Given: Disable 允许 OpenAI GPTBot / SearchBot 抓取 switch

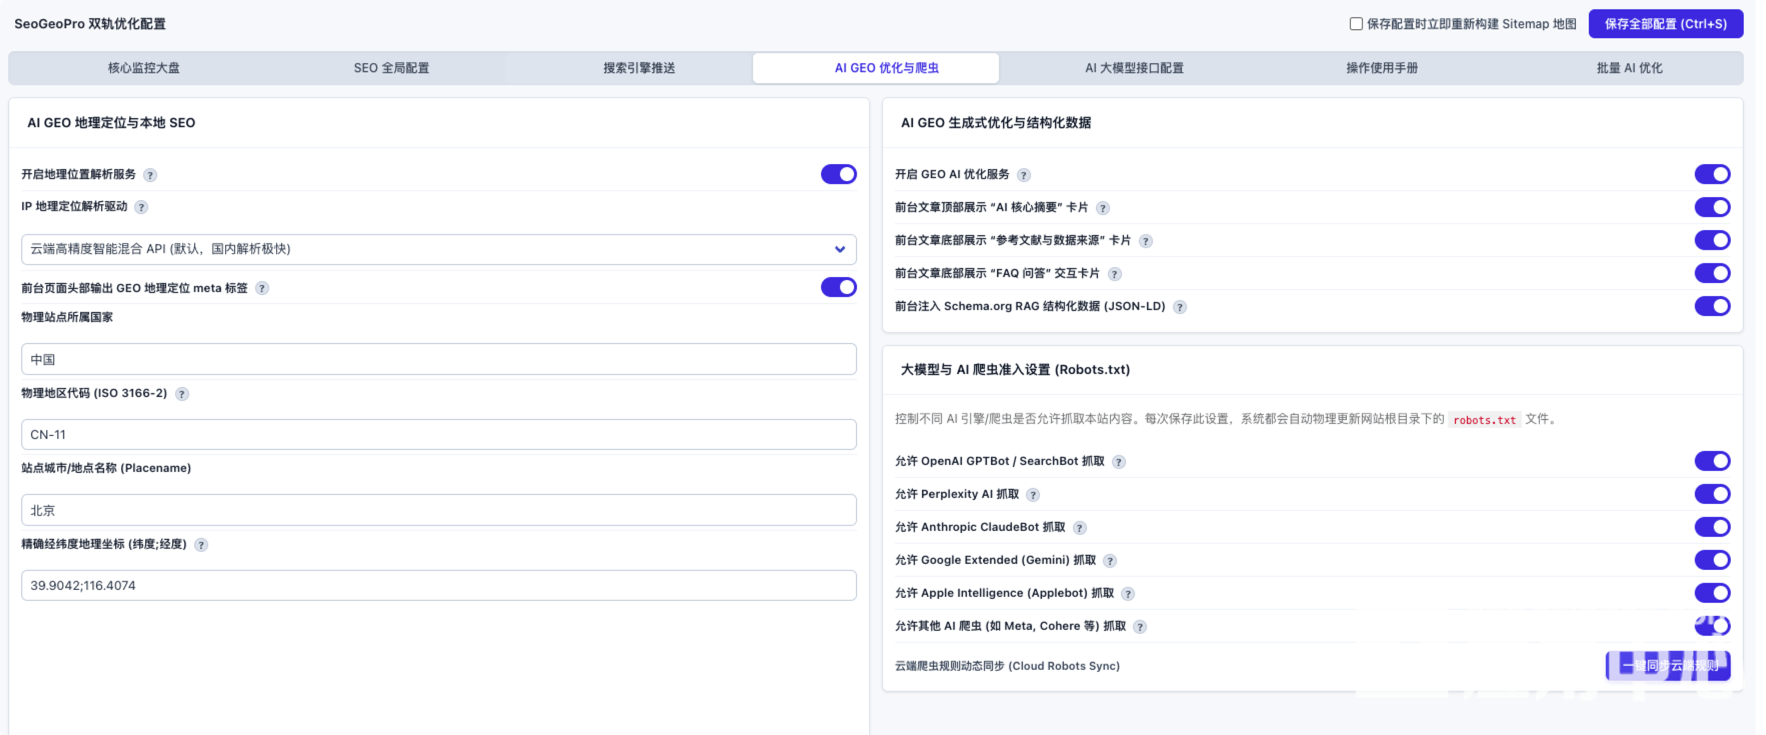Looking at the screenshot, I should 1712,461.
